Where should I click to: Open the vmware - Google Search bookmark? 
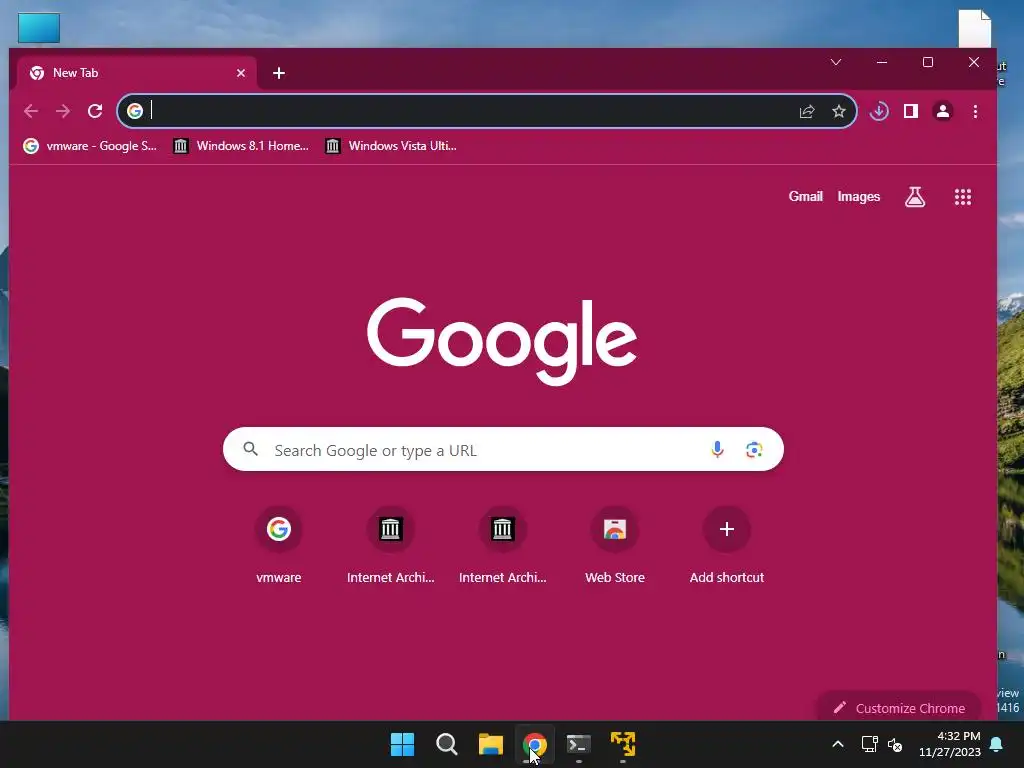click(x=90, y=146)
